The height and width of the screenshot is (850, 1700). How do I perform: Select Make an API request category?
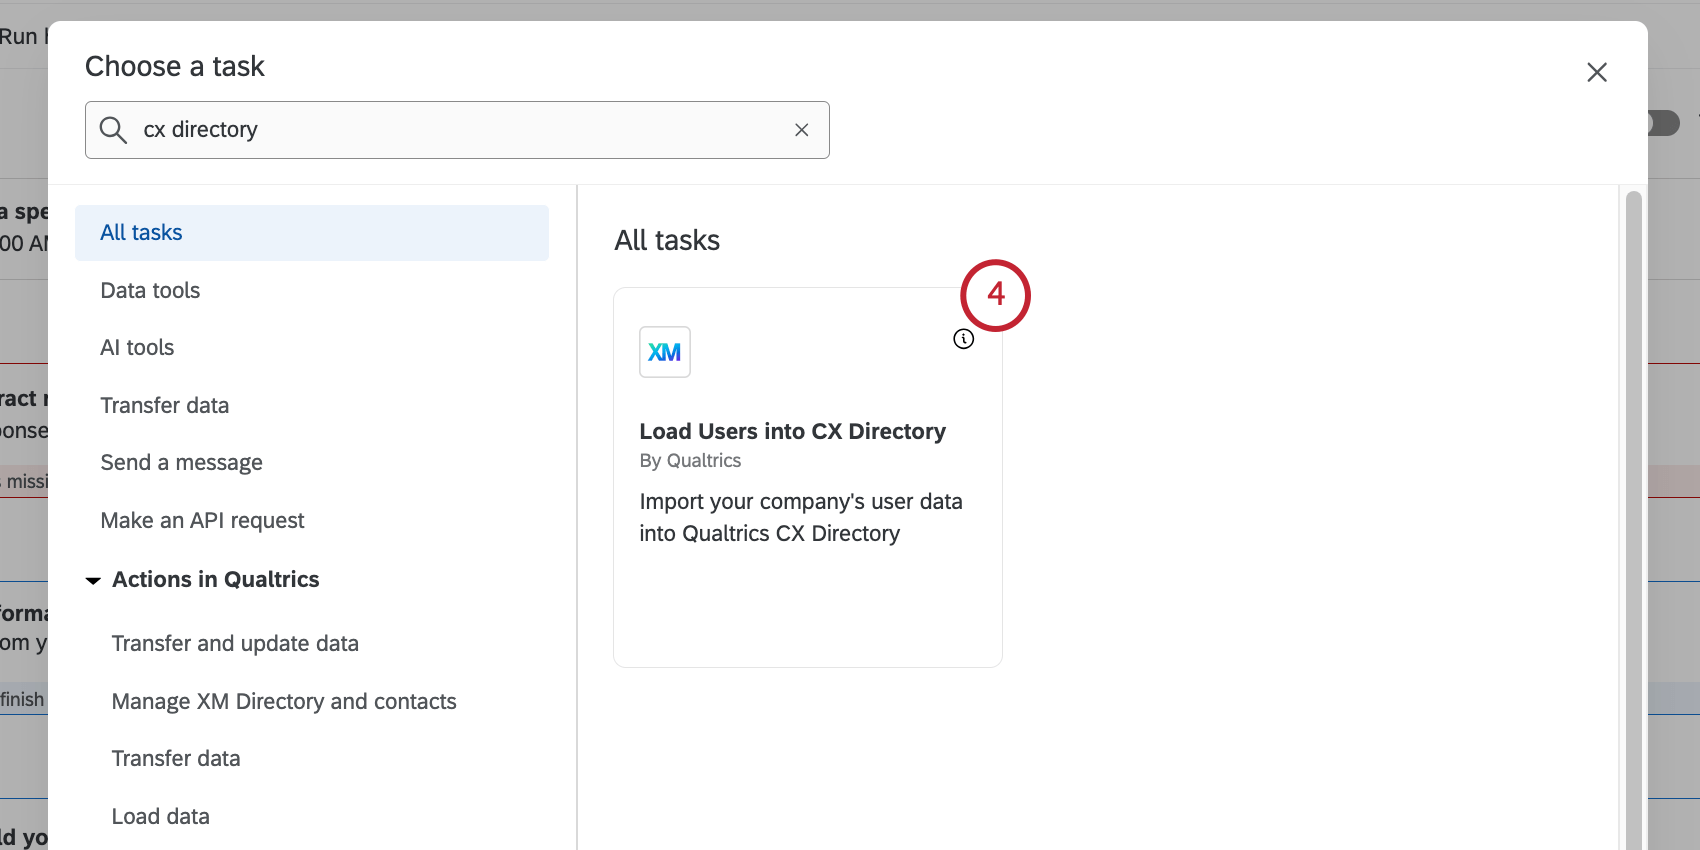click(202, 521)
